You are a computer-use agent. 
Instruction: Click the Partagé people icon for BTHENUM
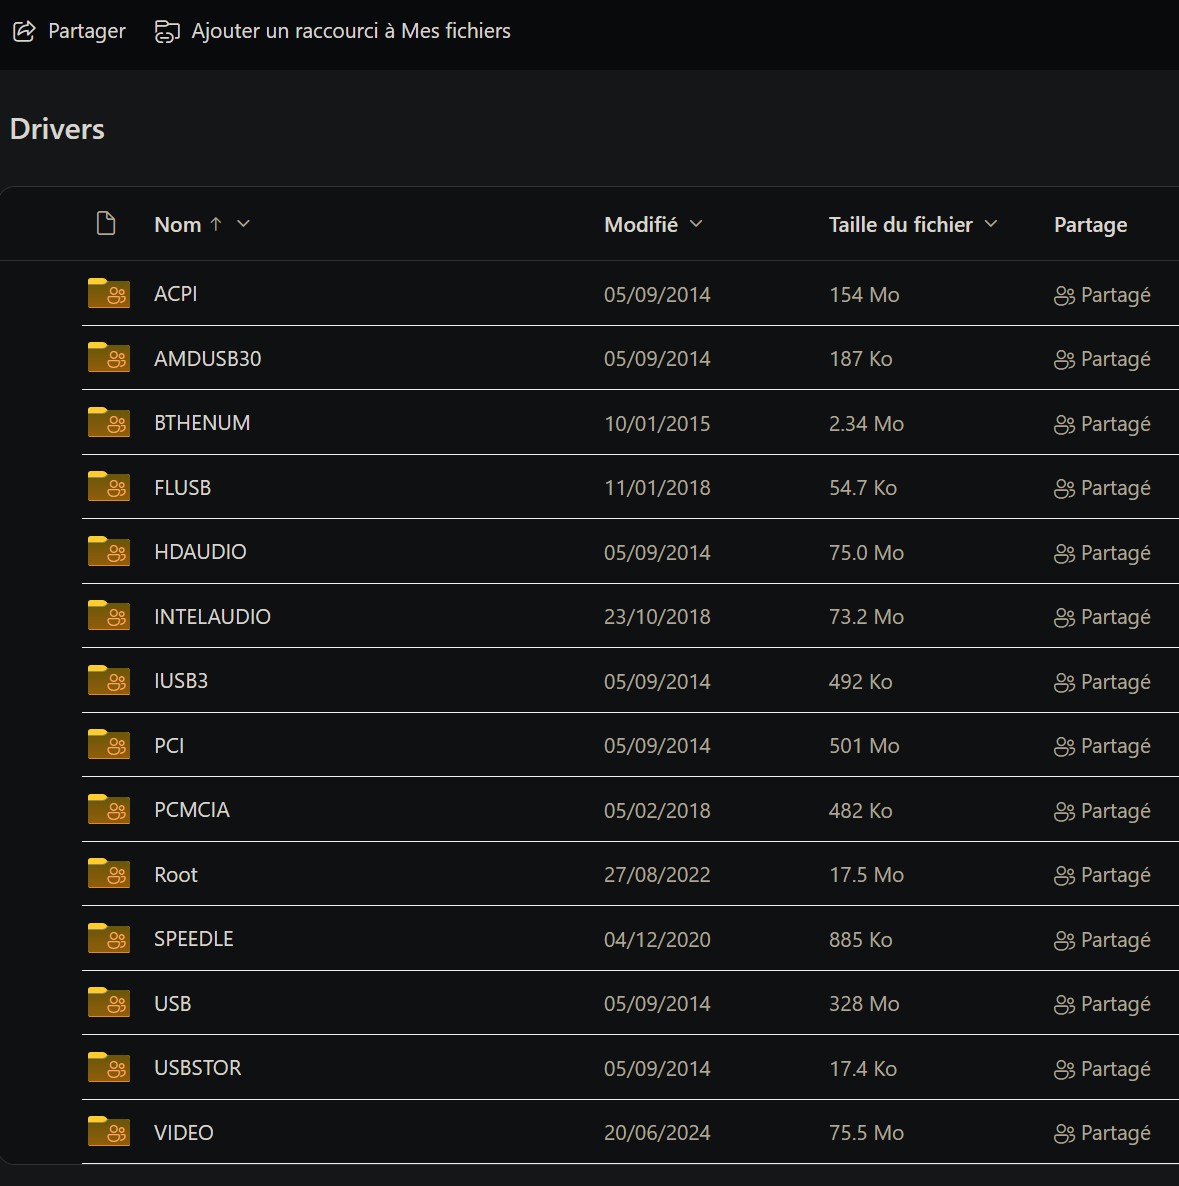(1064, 425)
